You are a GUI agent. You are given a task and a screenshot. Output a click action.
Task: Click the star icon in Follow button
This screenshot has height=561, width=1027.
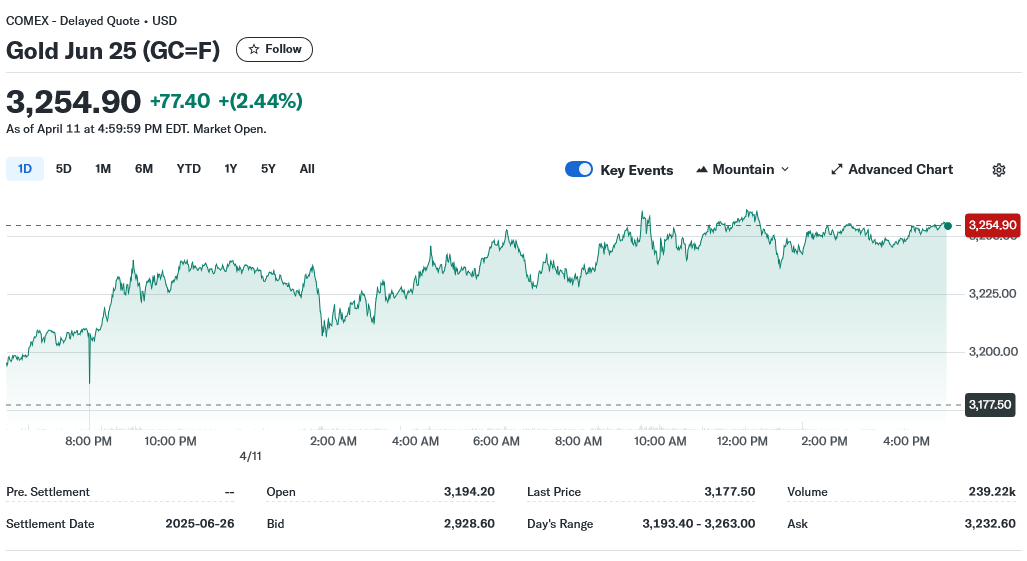(x=254, y=50)
